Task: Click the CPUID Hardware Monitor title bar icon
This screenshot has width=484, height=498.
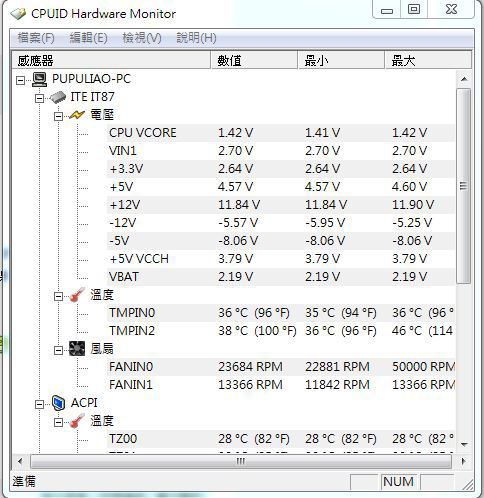Action: [18, 14]
